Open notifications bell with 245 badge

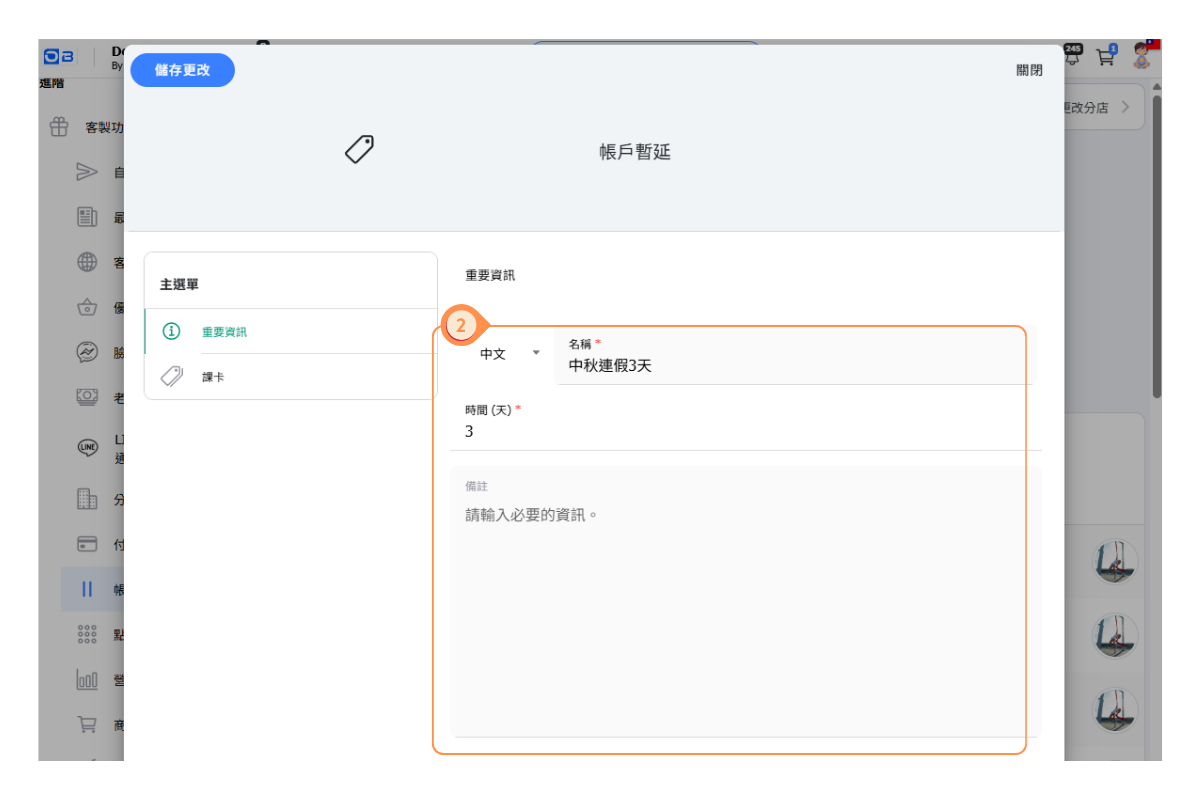1072,56
